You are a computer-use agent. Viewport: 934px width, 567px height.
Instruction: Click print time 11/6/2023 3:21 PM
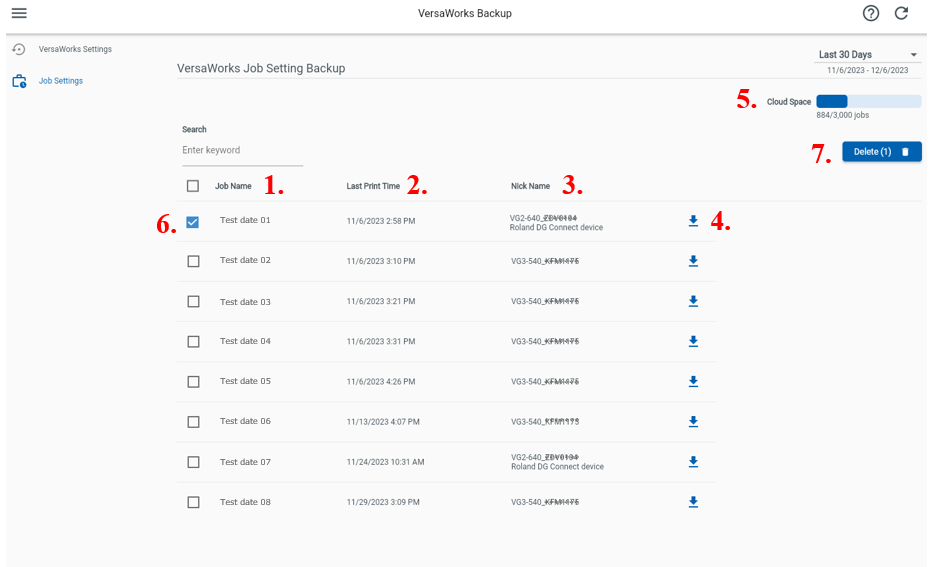coord(381,301)
